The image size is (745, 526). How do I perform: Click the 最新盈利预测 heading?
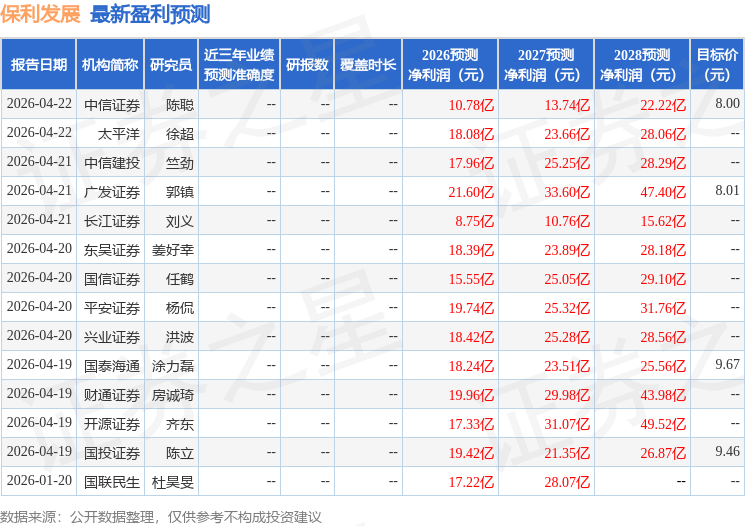click(x=150, y=14)
